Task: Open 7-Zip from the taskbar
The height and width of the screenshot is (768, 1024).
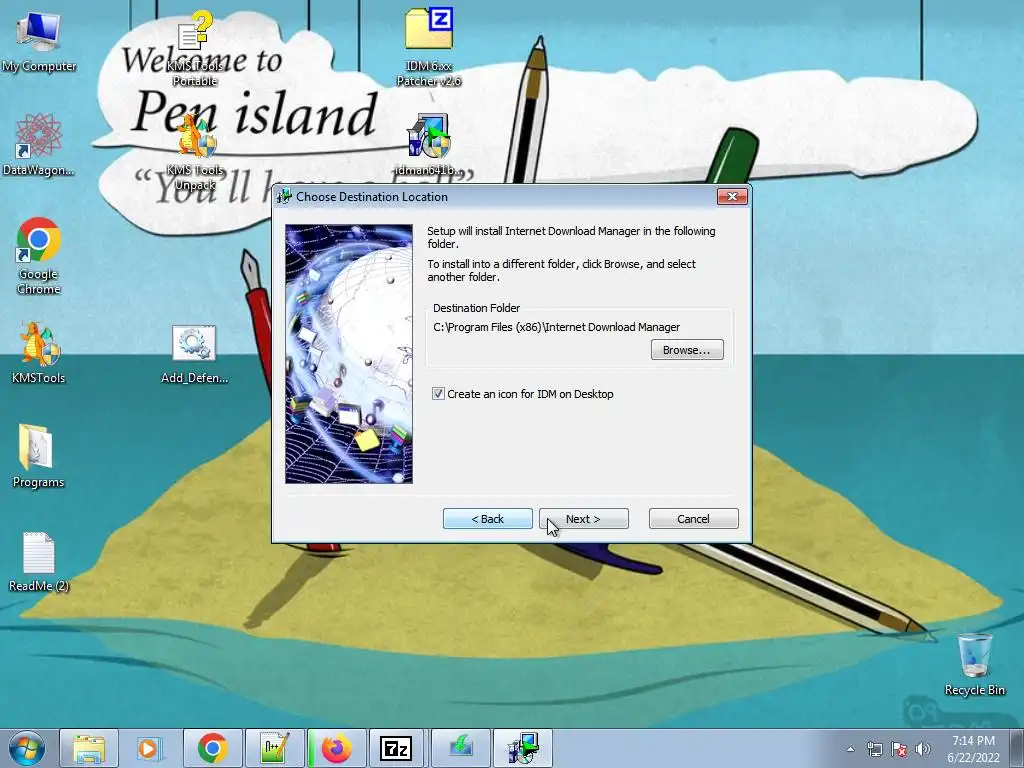Action: (396, 748)
